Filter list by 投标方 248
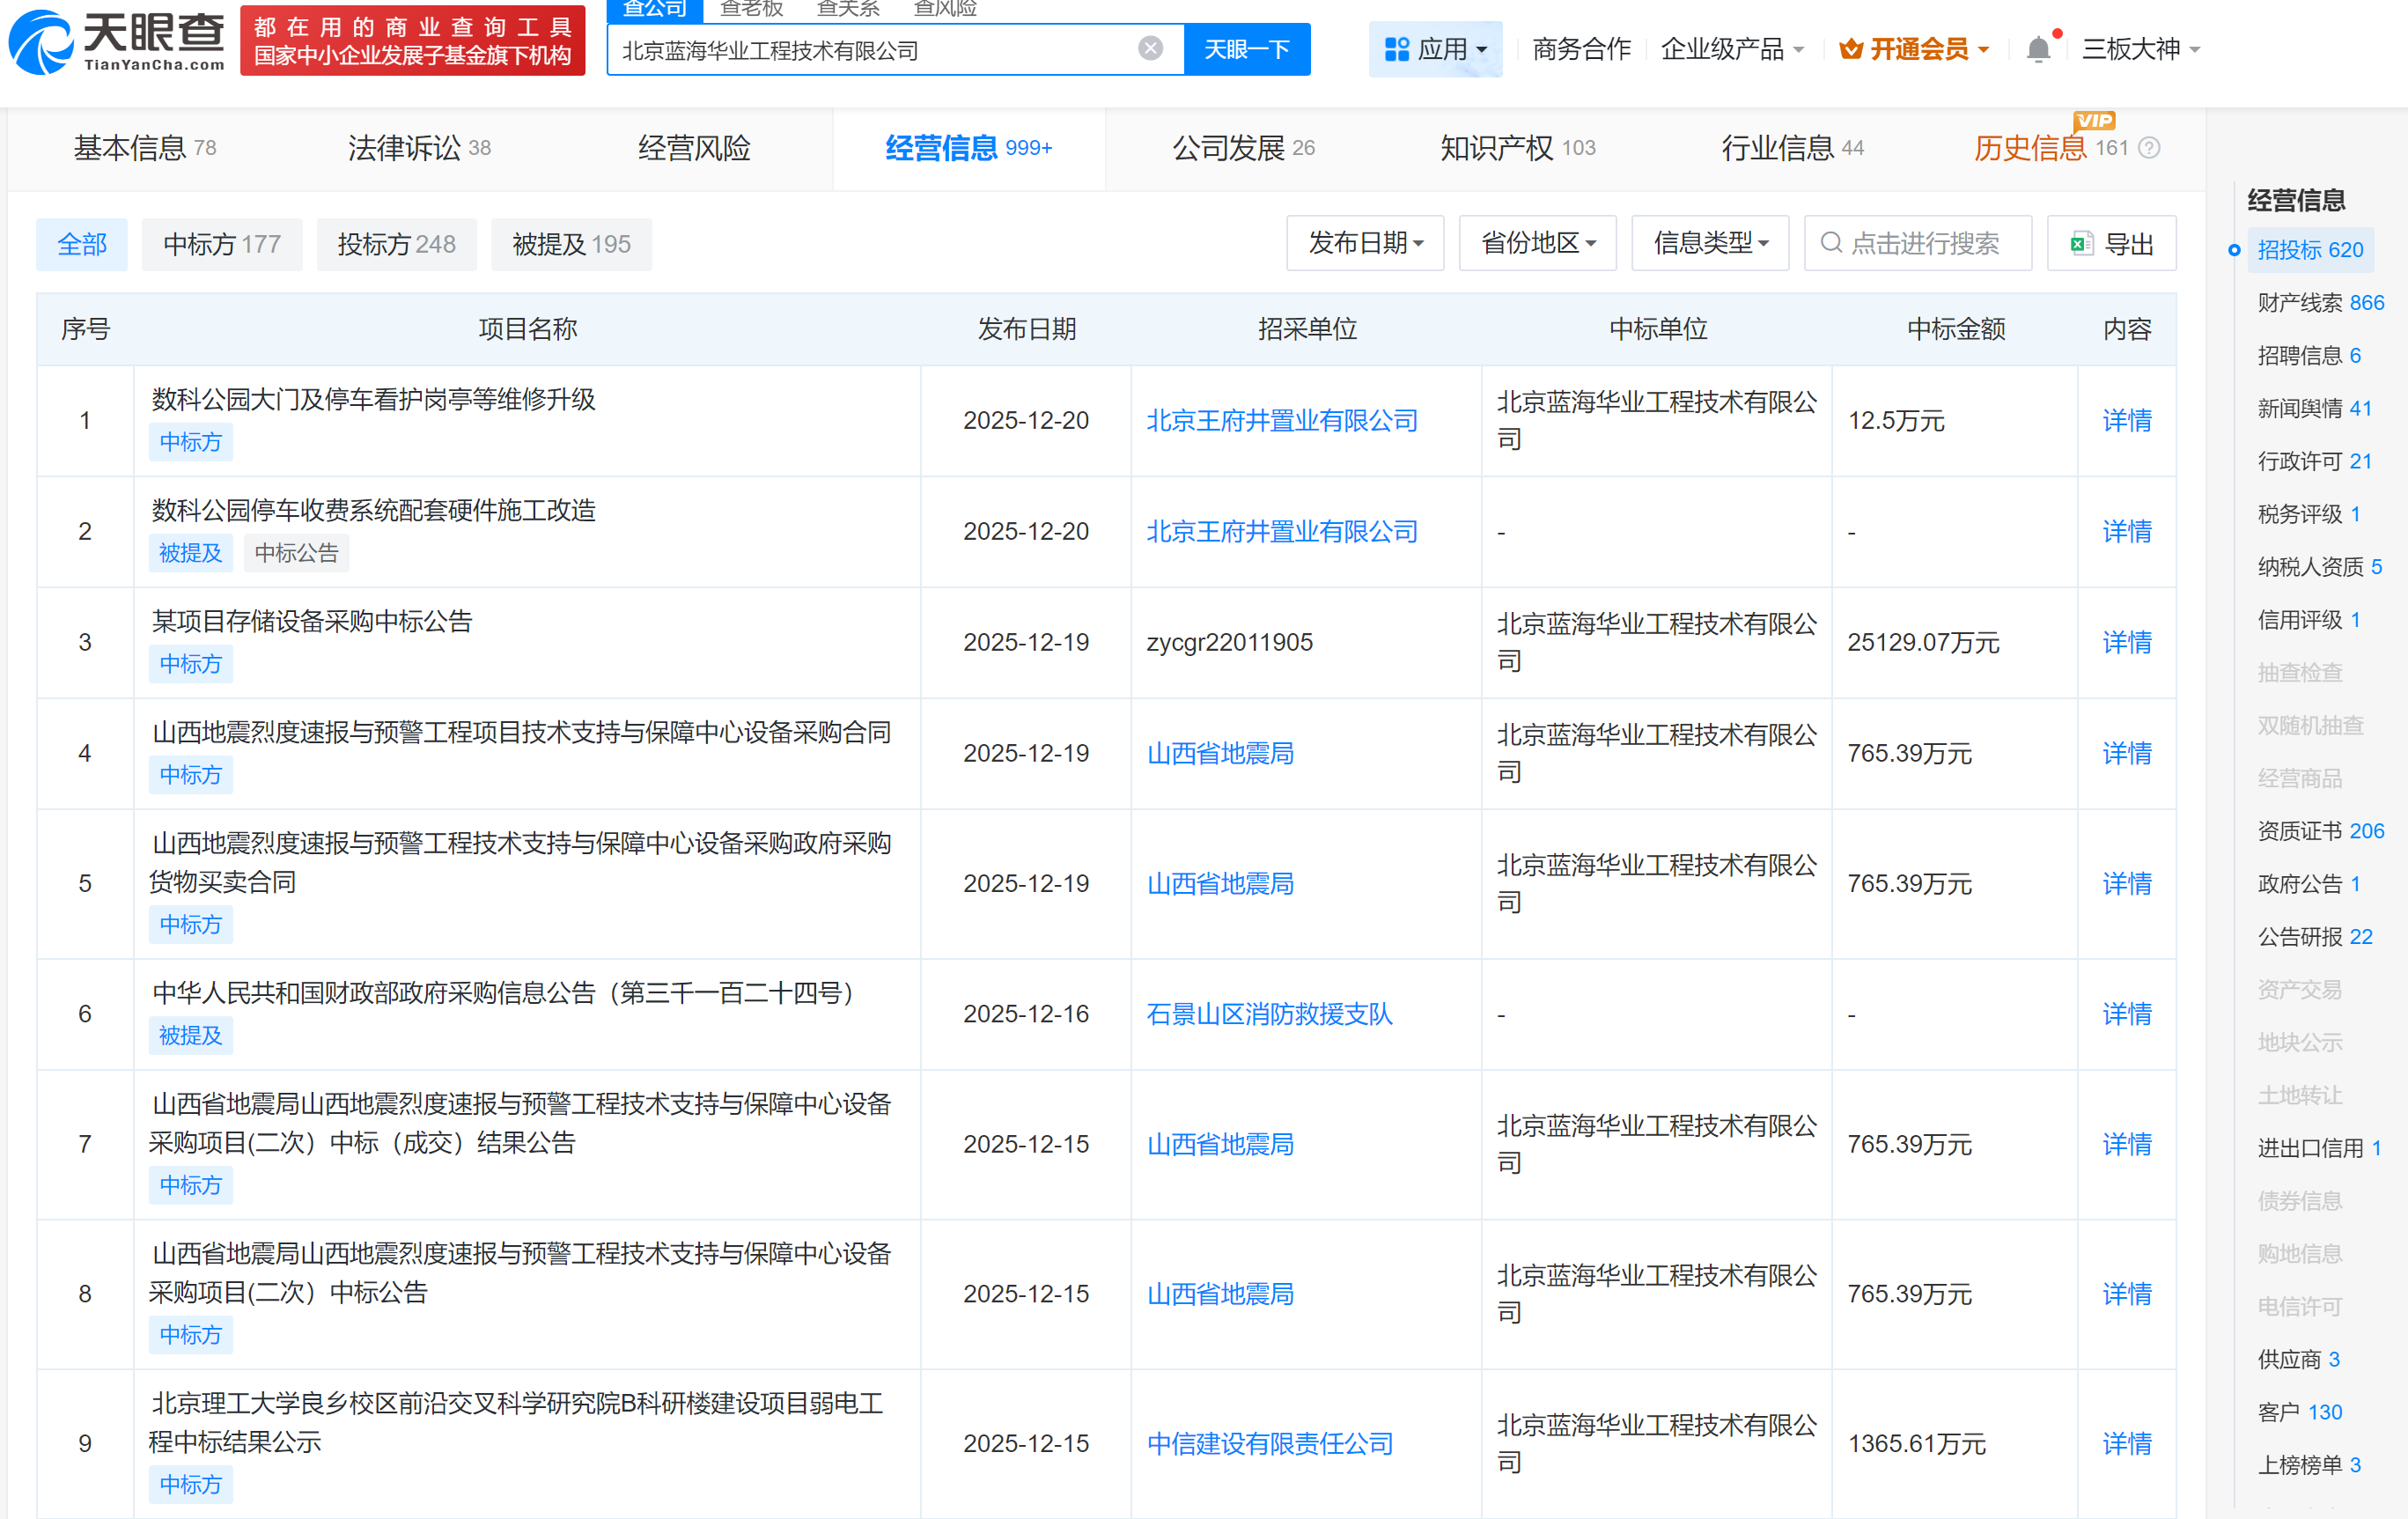The height and width of the screenshot is (1519, 2408). click(396, 244)
